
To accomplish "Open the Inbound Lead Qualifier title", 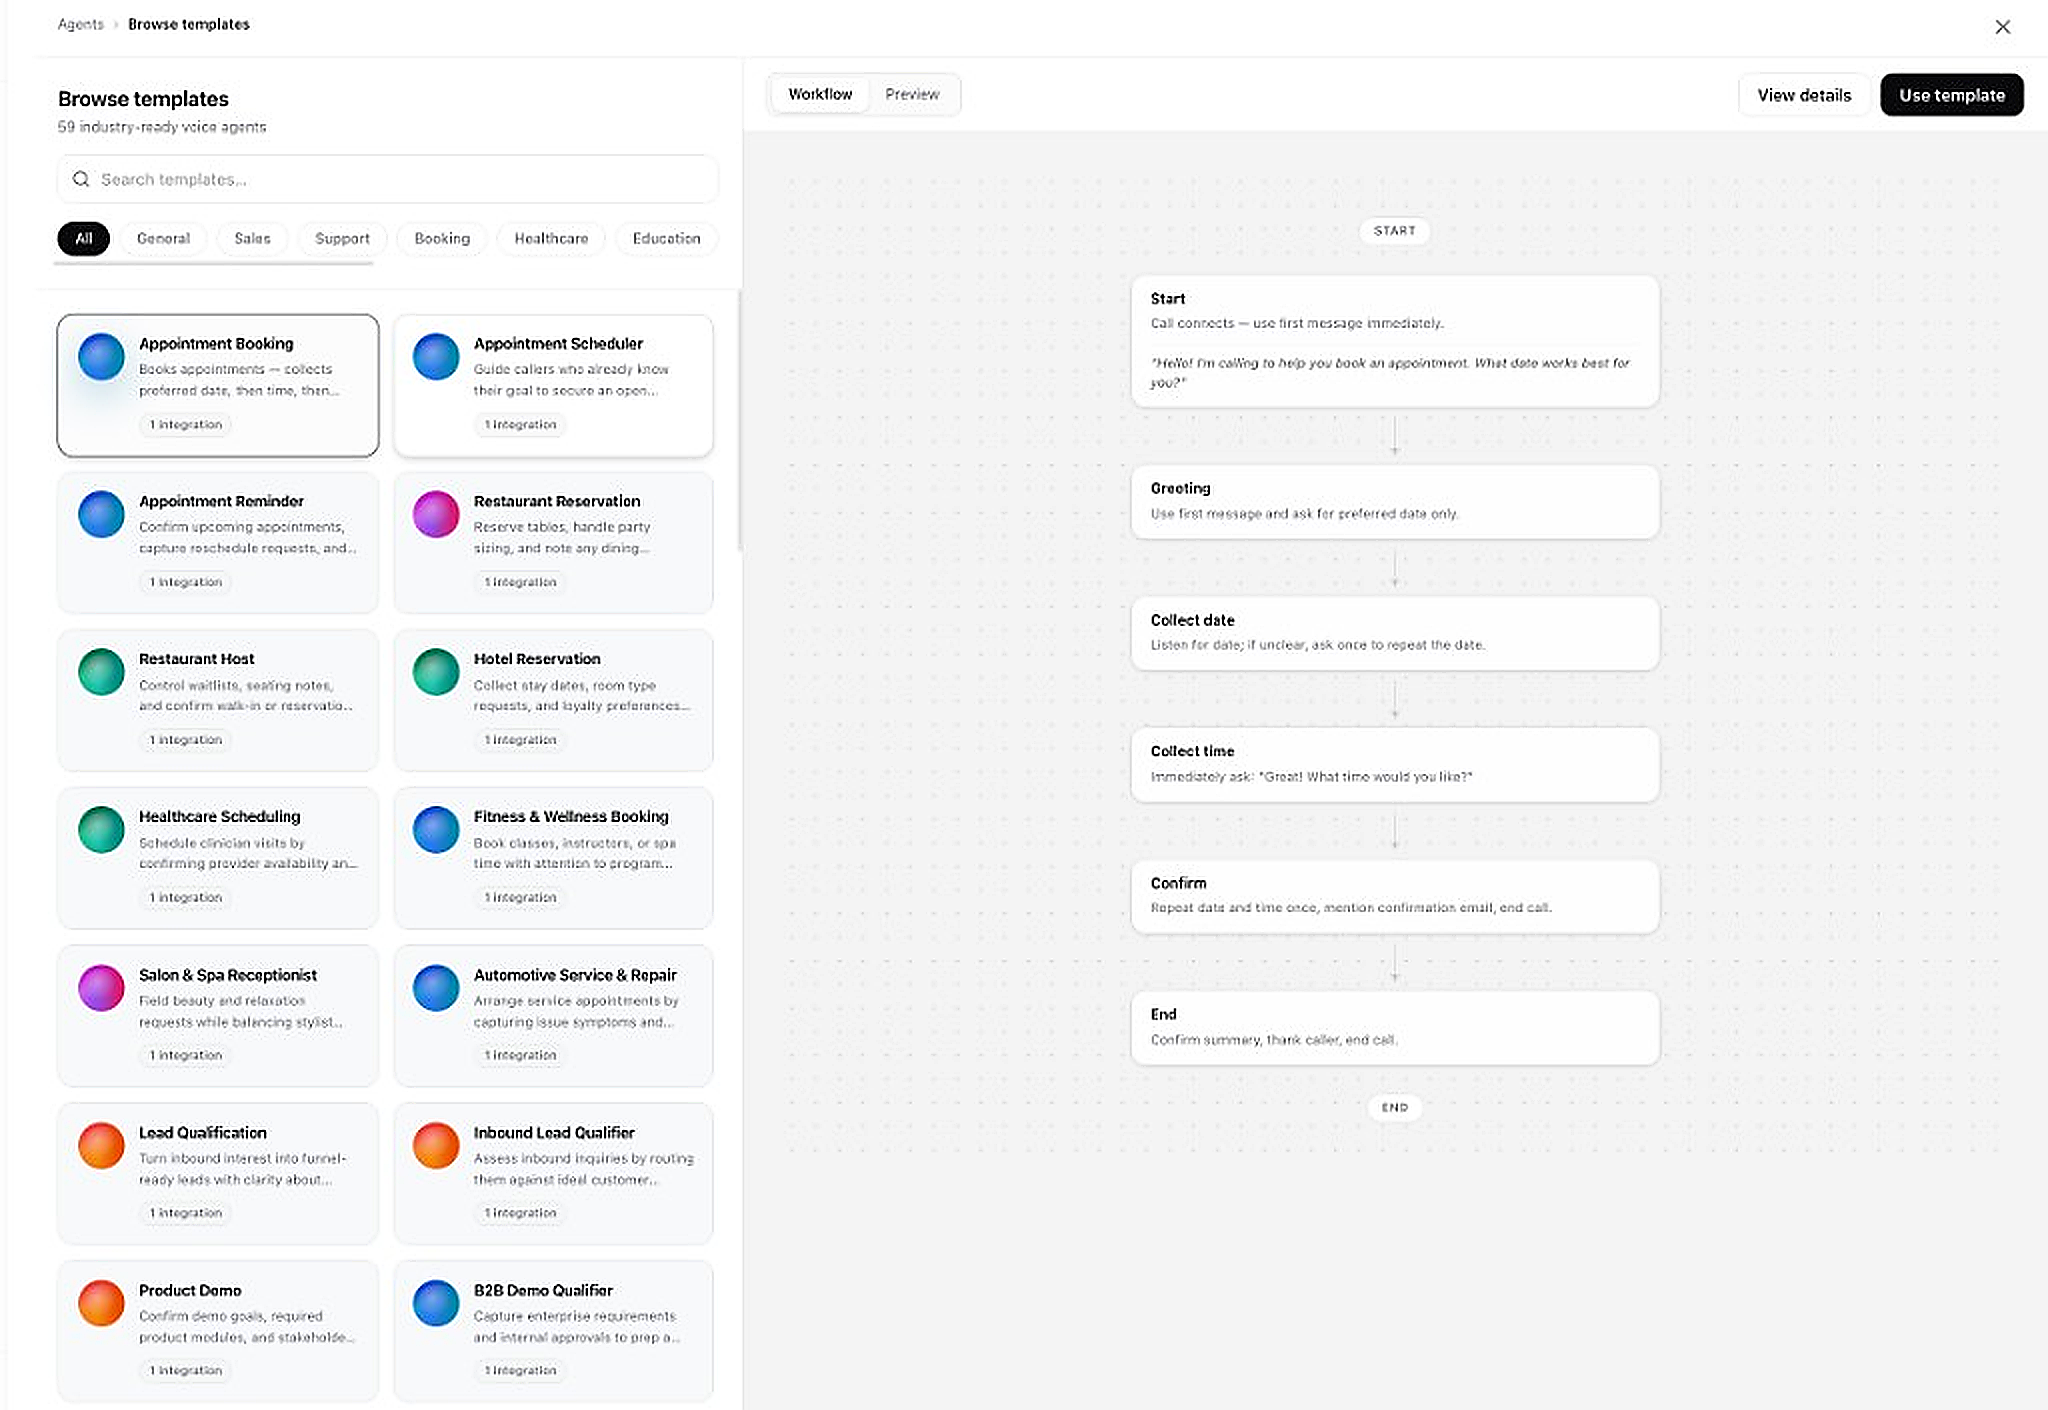I will coord(554,1133).
